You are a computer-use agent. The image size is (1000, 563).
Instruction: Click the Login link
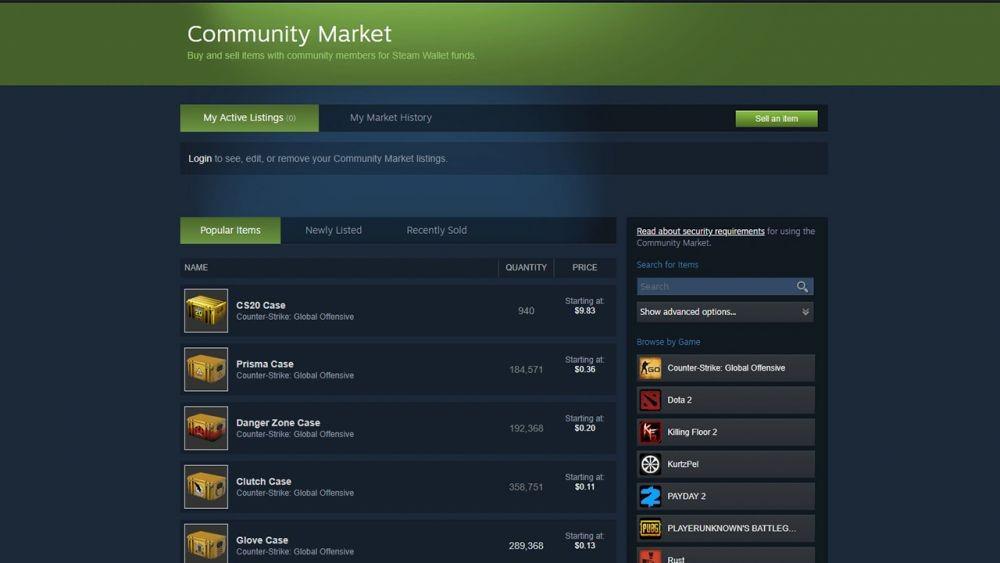(200, 159)
